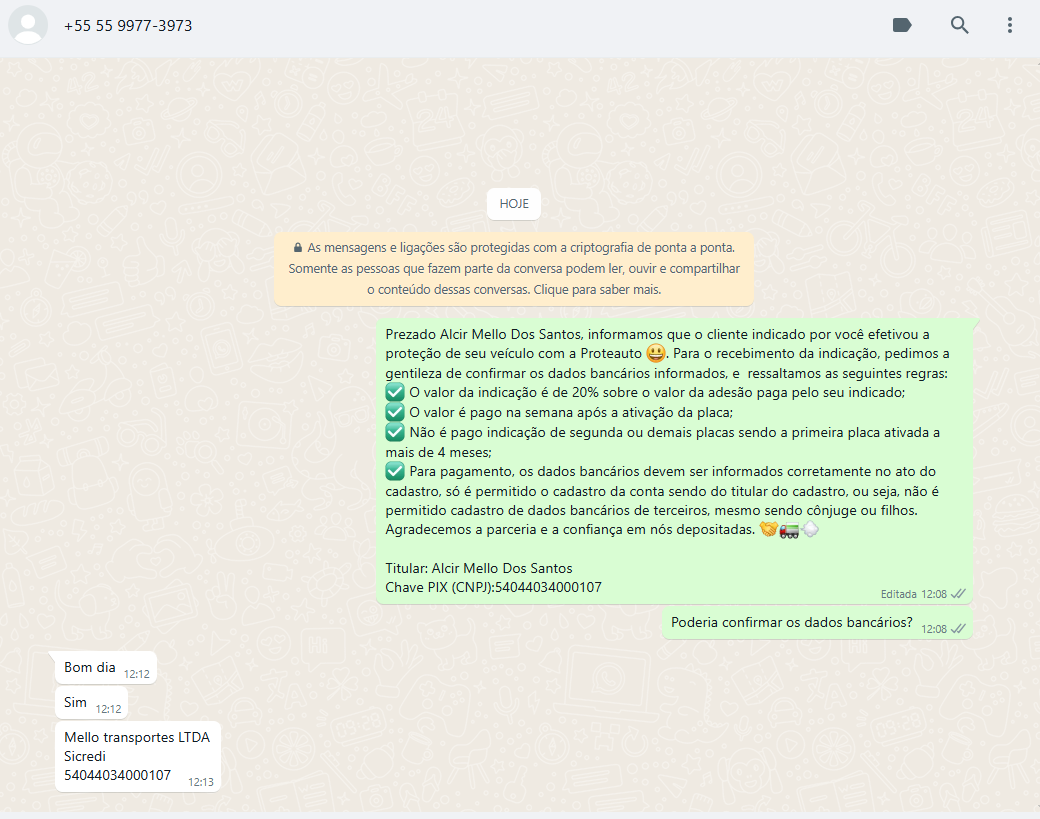1040x819 pixels.
Task: Select the received 'Sim' message bubble
Action: 76,703
